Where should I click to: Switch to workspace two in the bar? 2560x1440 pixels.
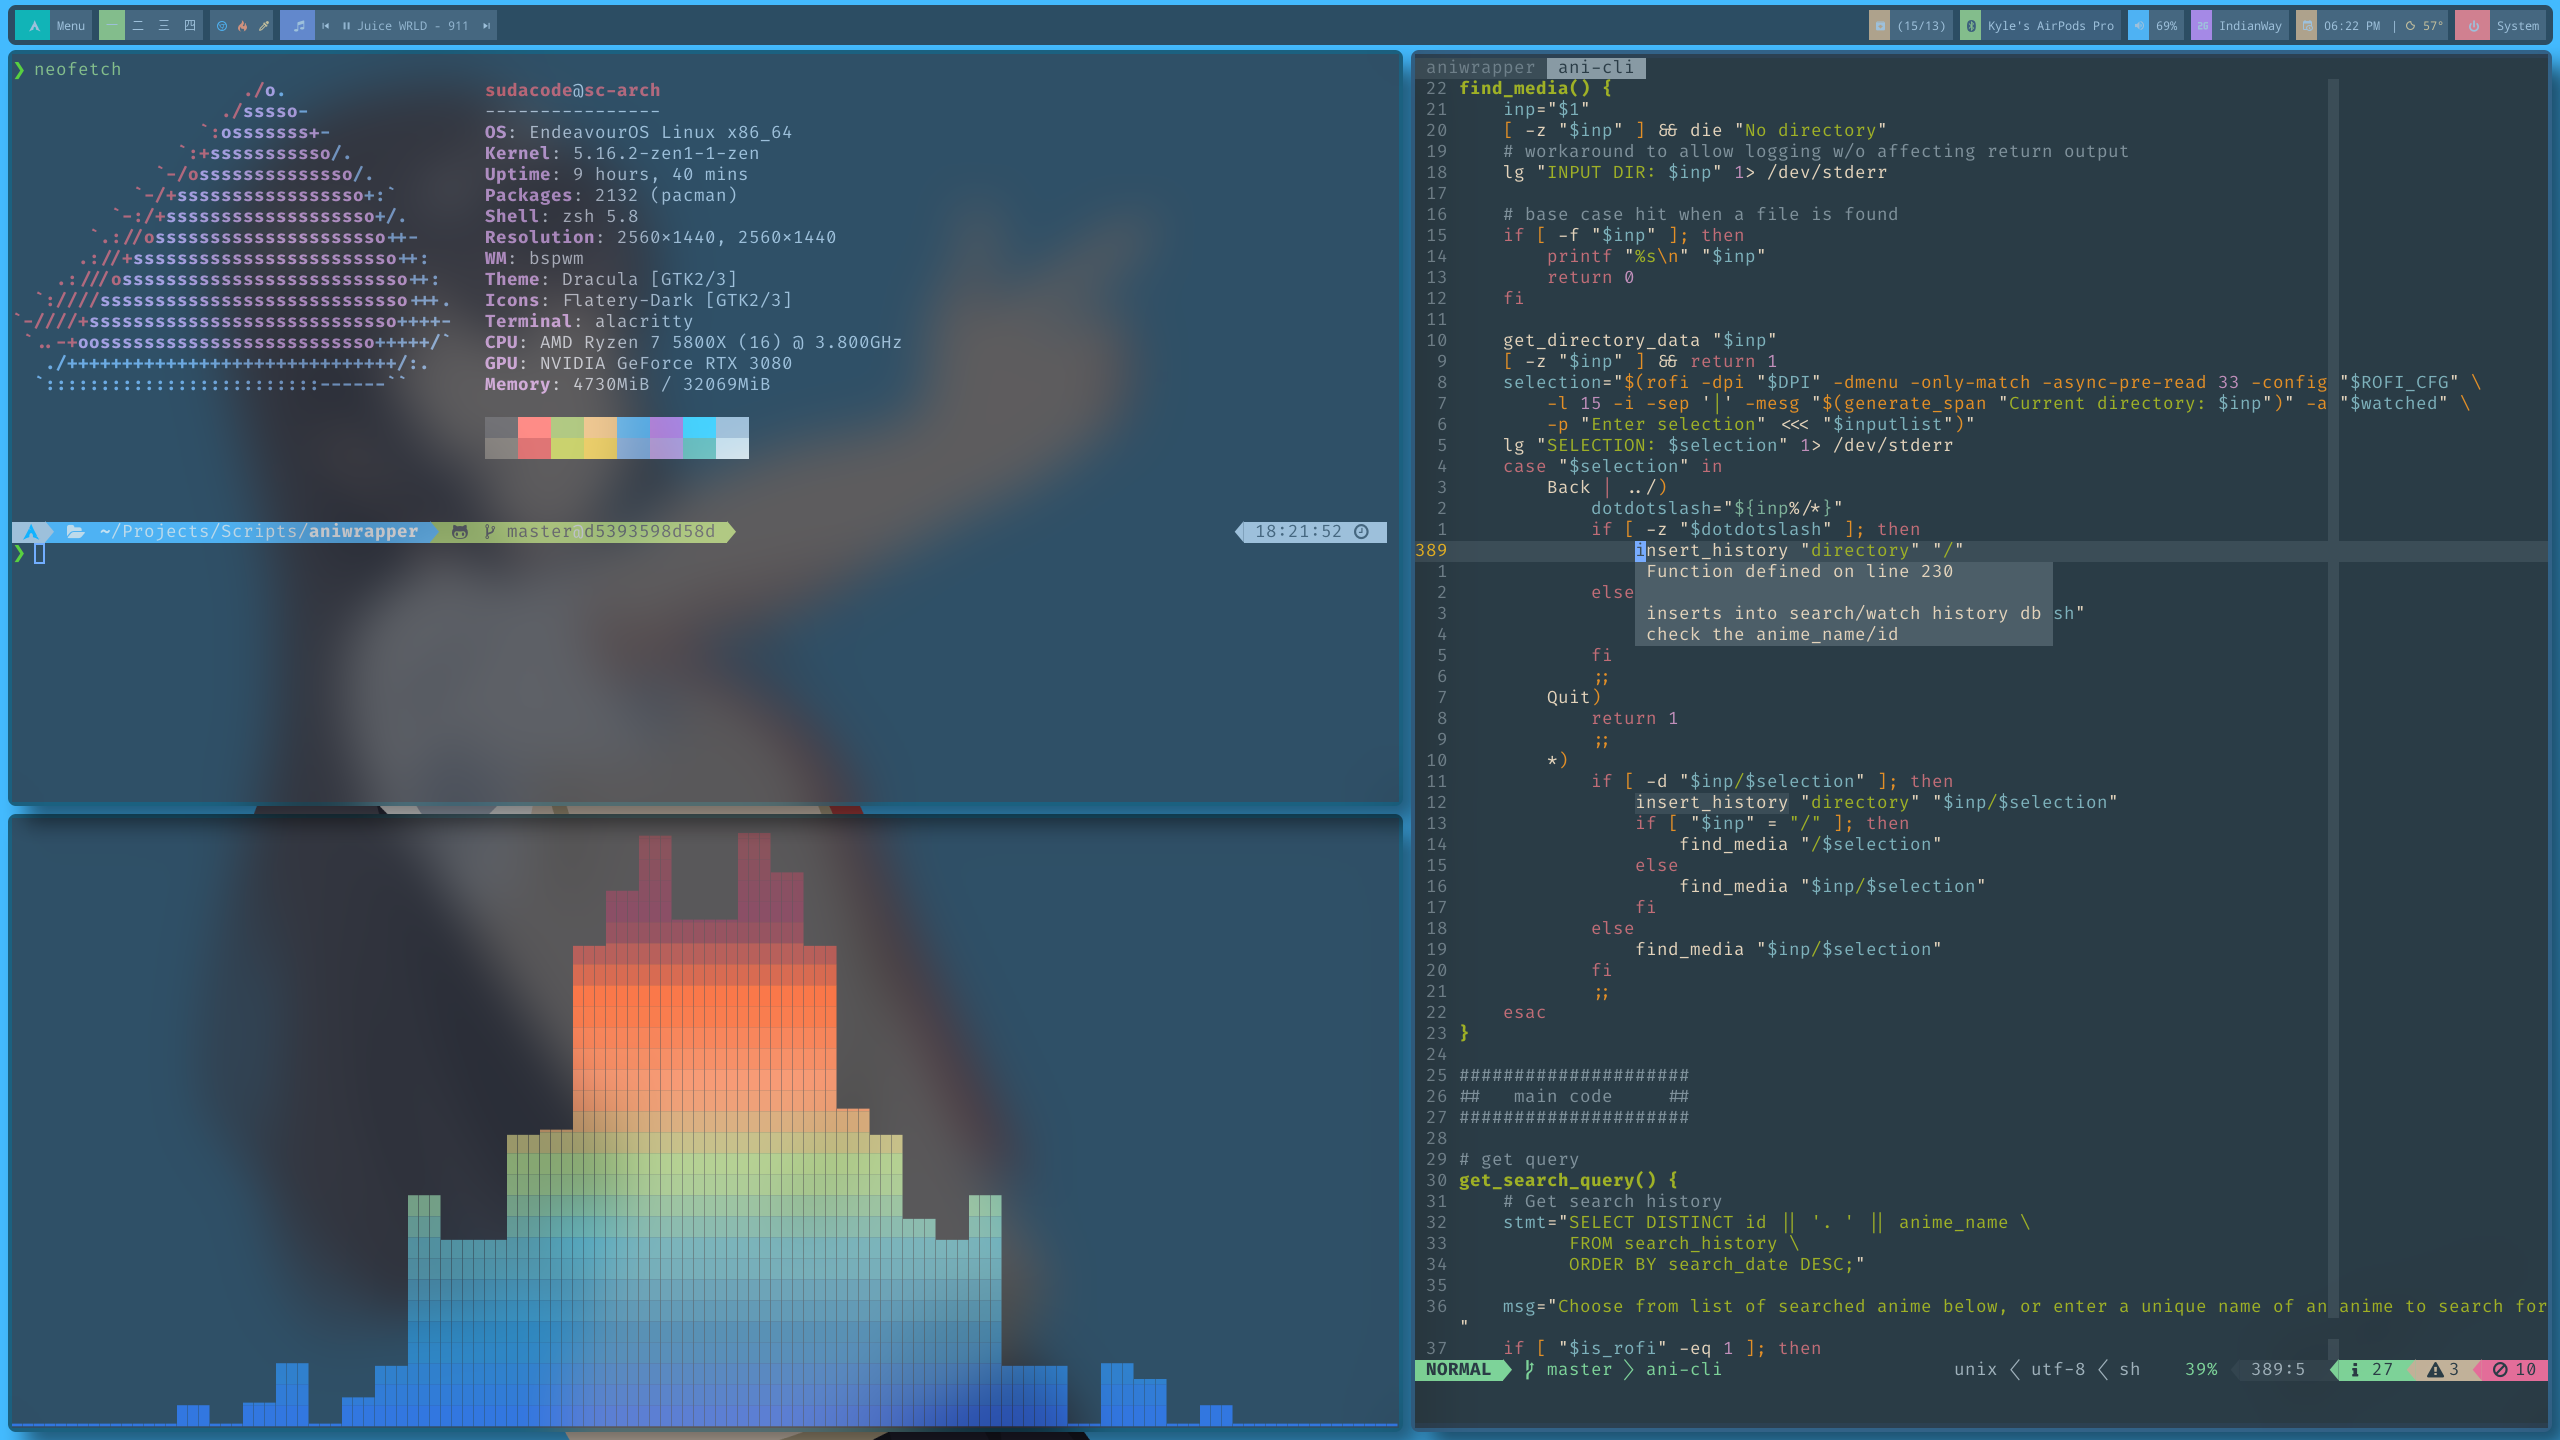(138, 26)
